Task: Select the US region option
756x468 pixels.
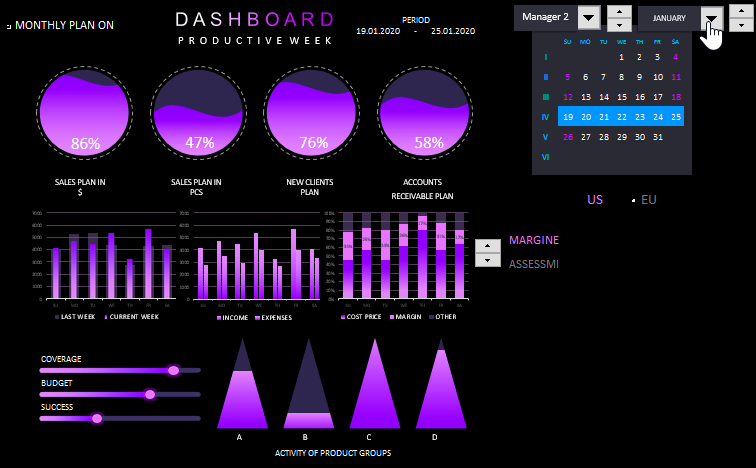Action: 595,200
